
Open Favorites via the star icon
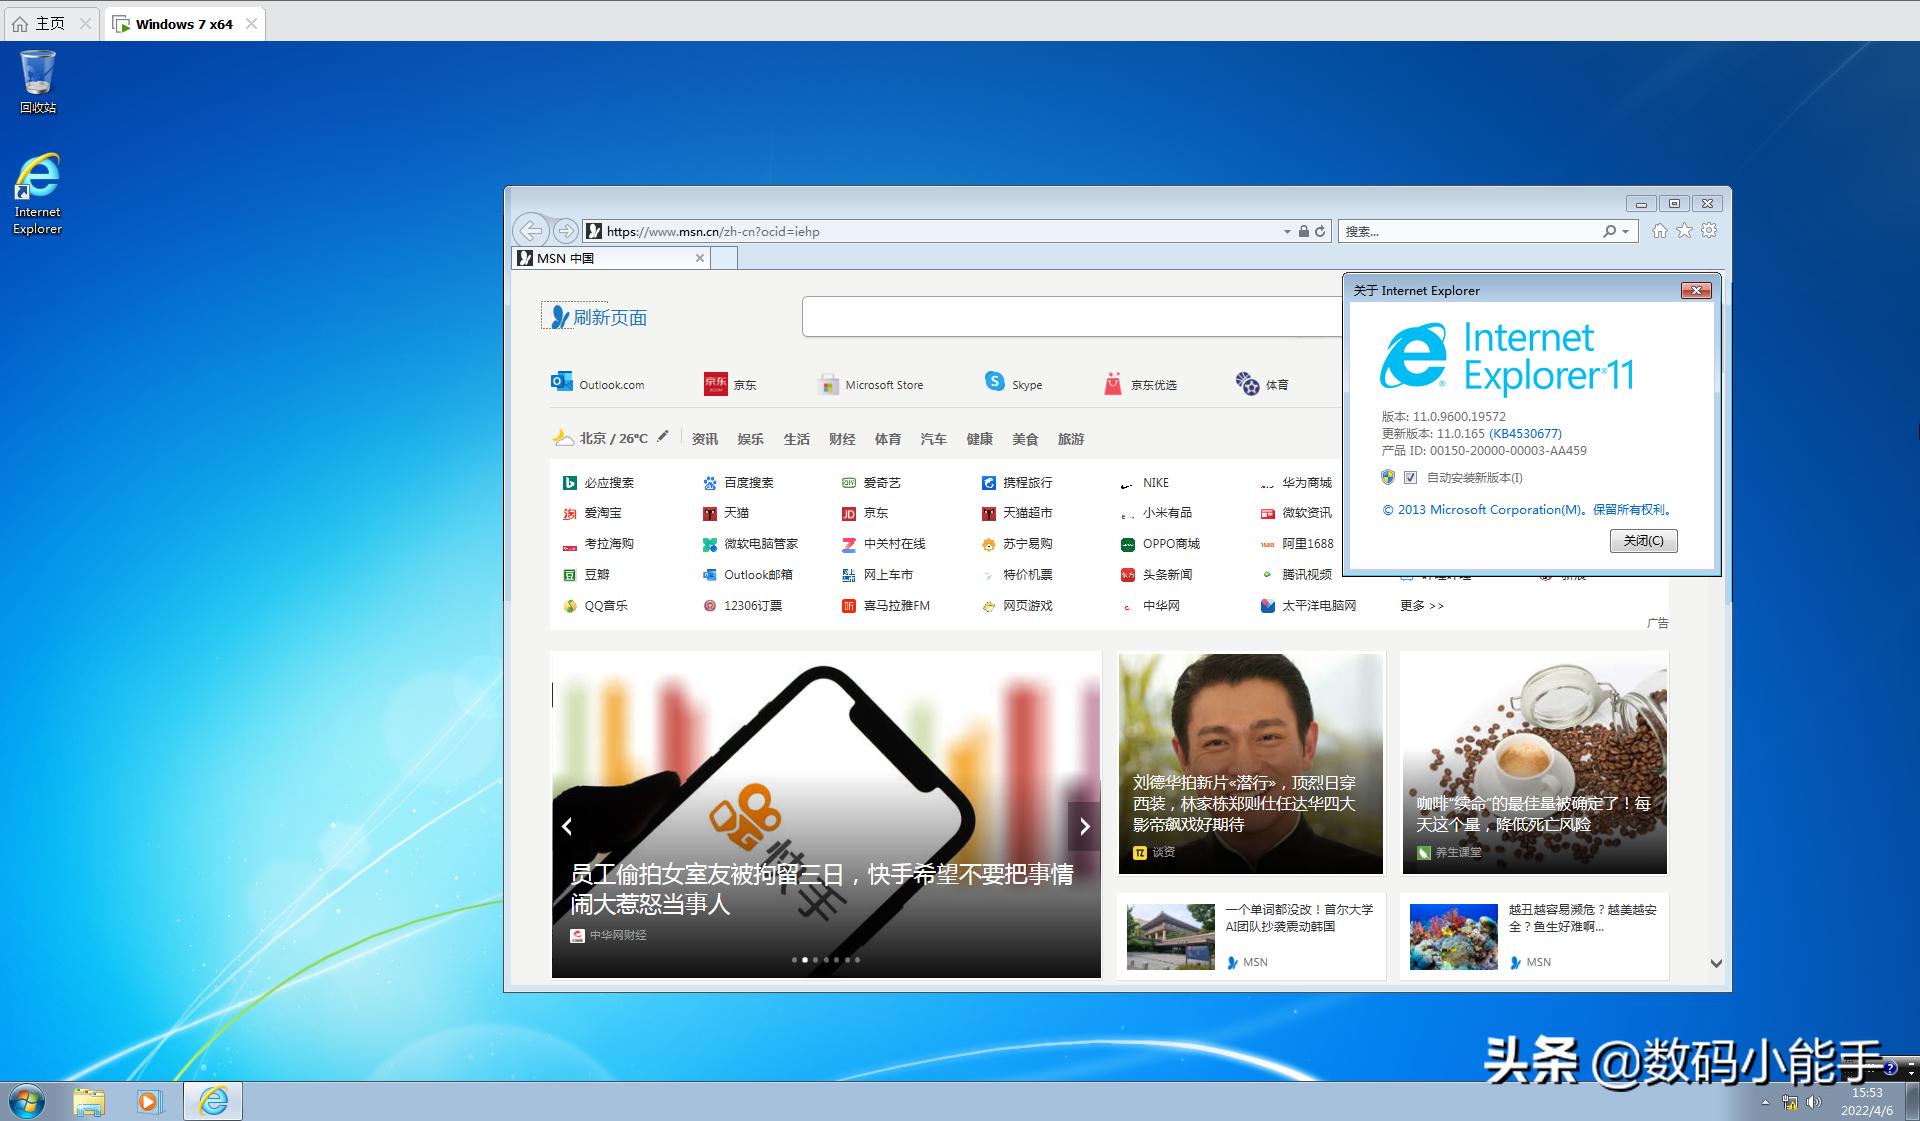1684,231
